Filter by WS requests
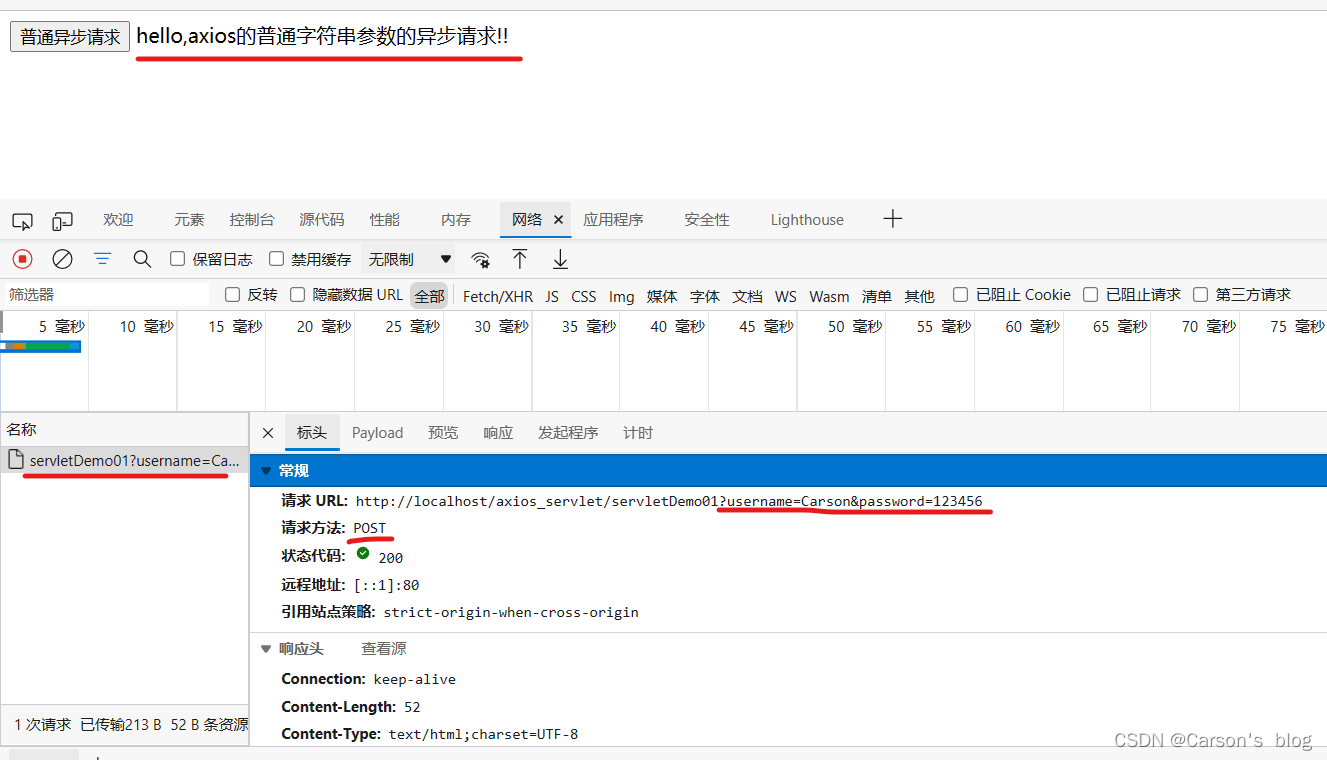The image size is (1327, 760). point(786,296)
